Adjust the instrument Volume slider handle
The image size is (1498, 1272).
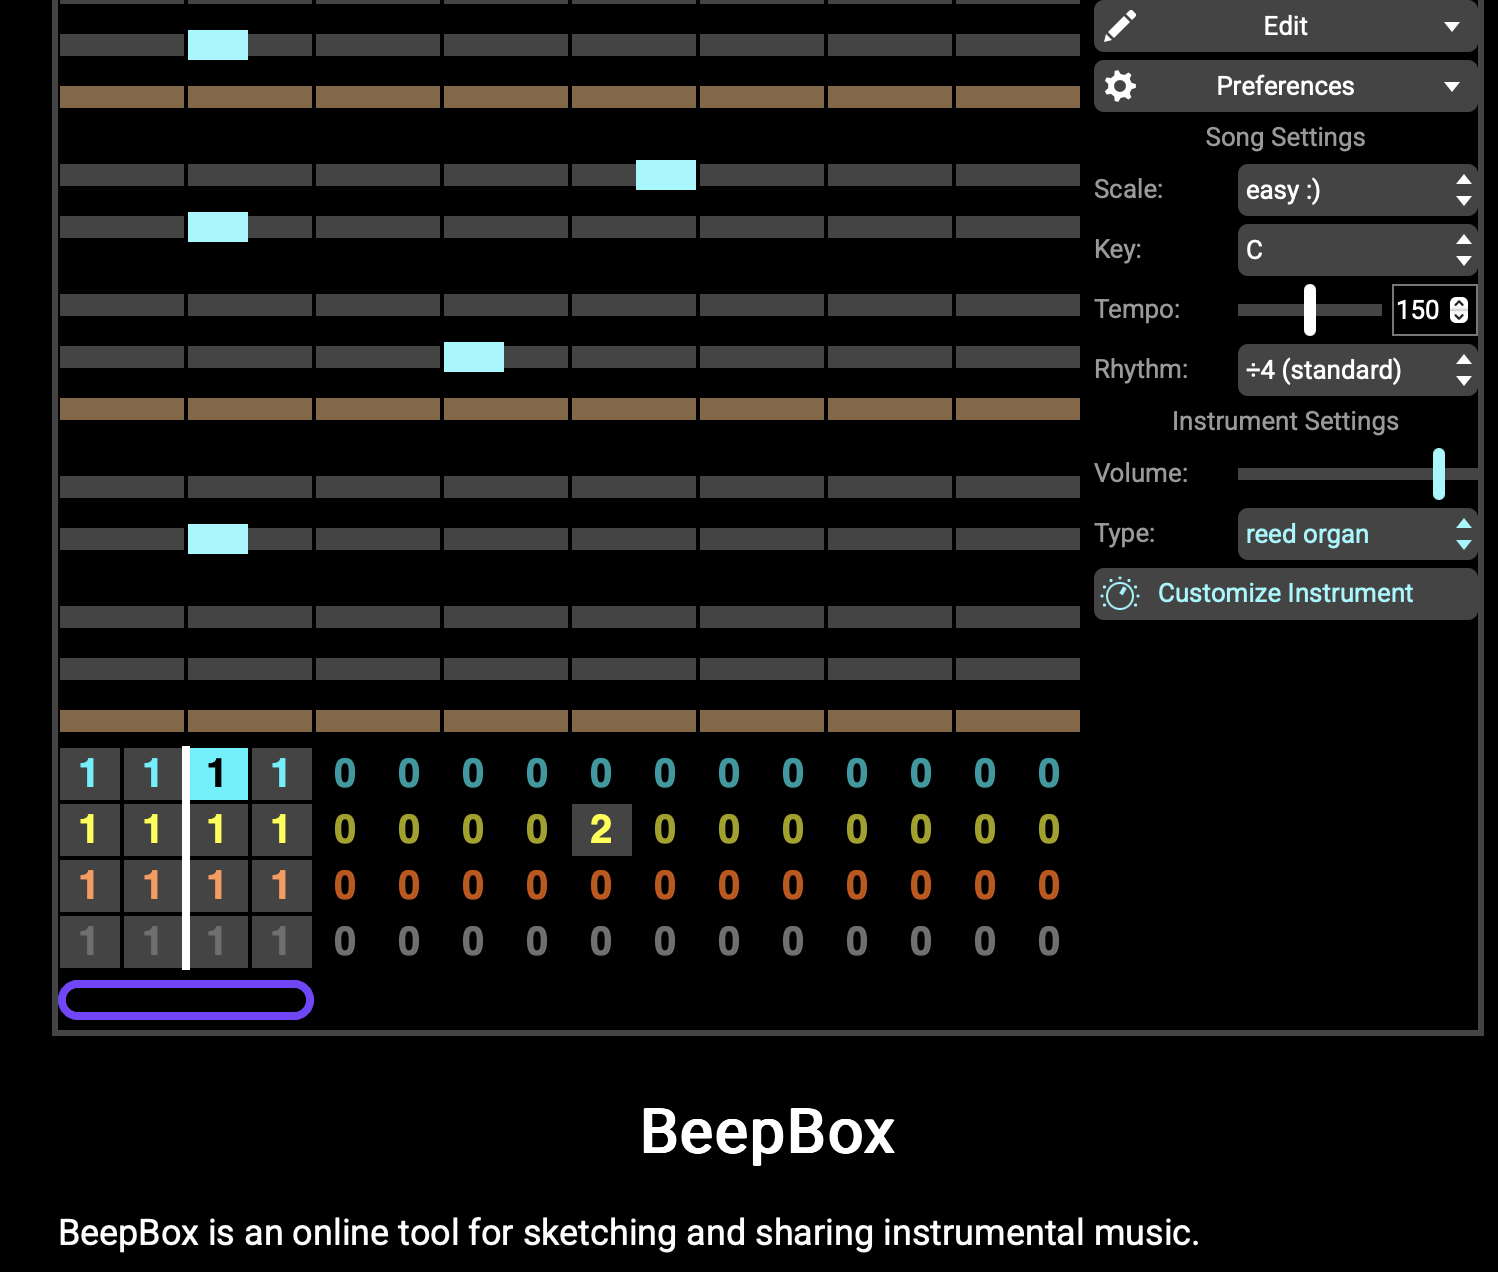pos(1439,474)
